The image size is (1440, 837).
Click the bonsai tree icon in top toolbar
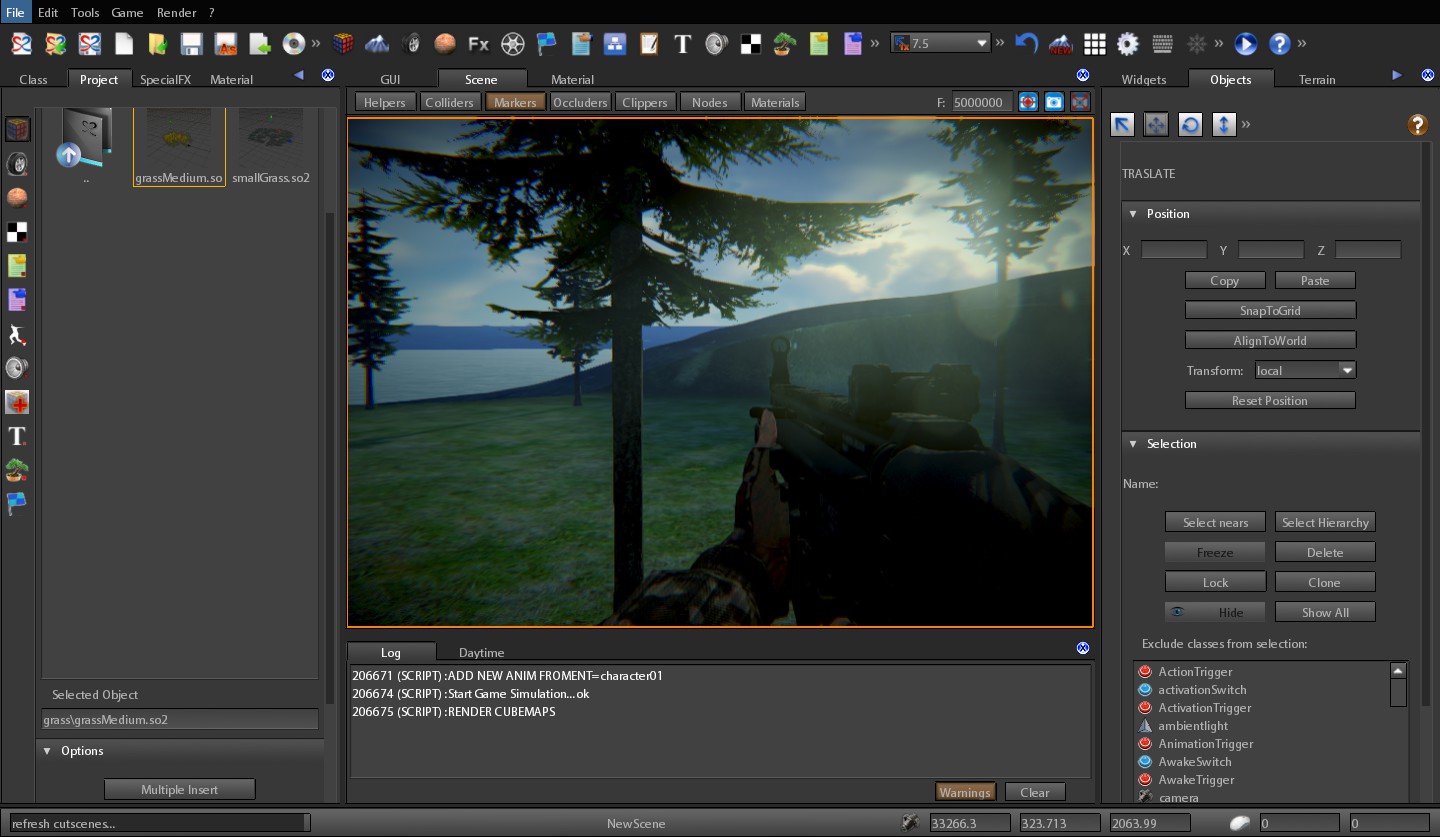pos(785,44)
